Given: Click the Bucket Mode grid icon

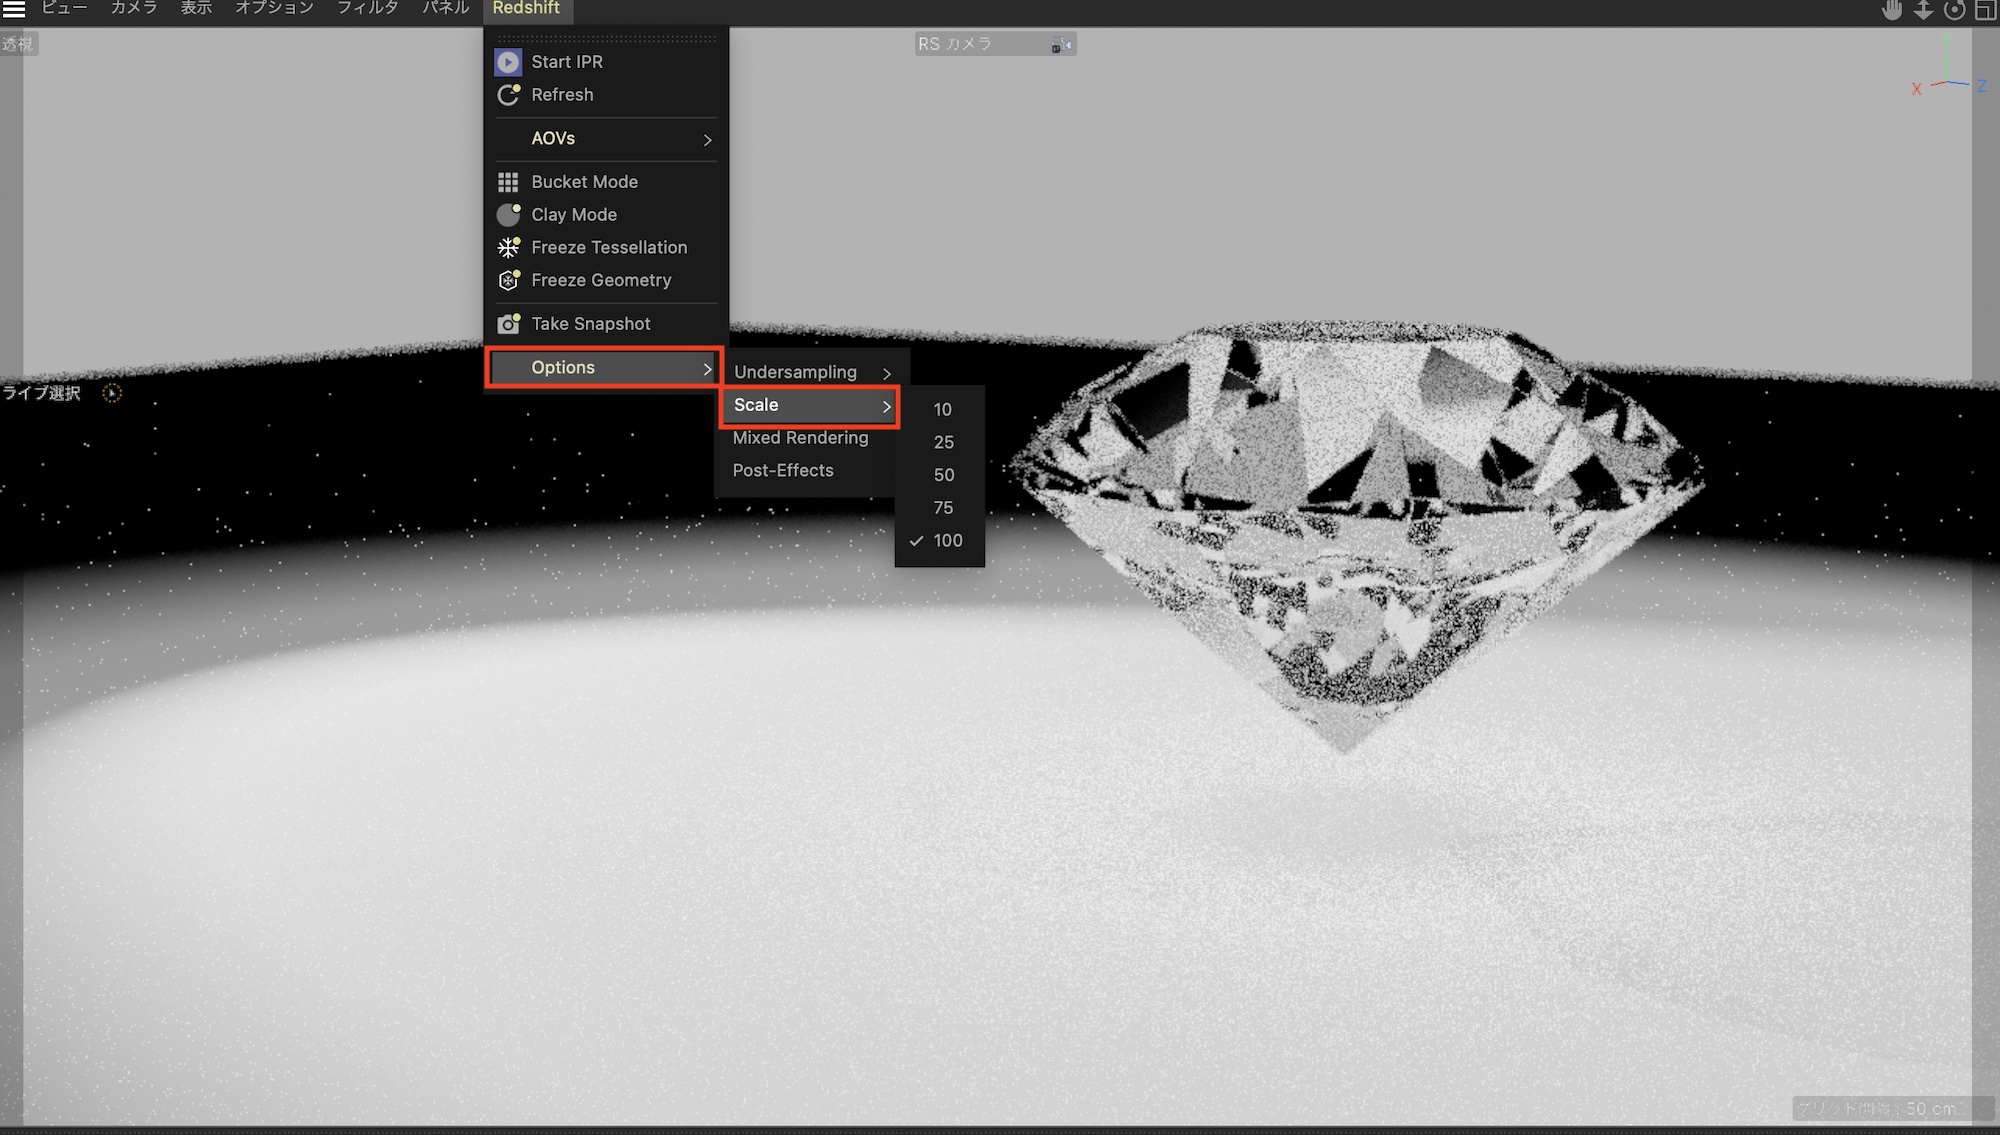Looking at the screenshot, I should tap(508, 182).
